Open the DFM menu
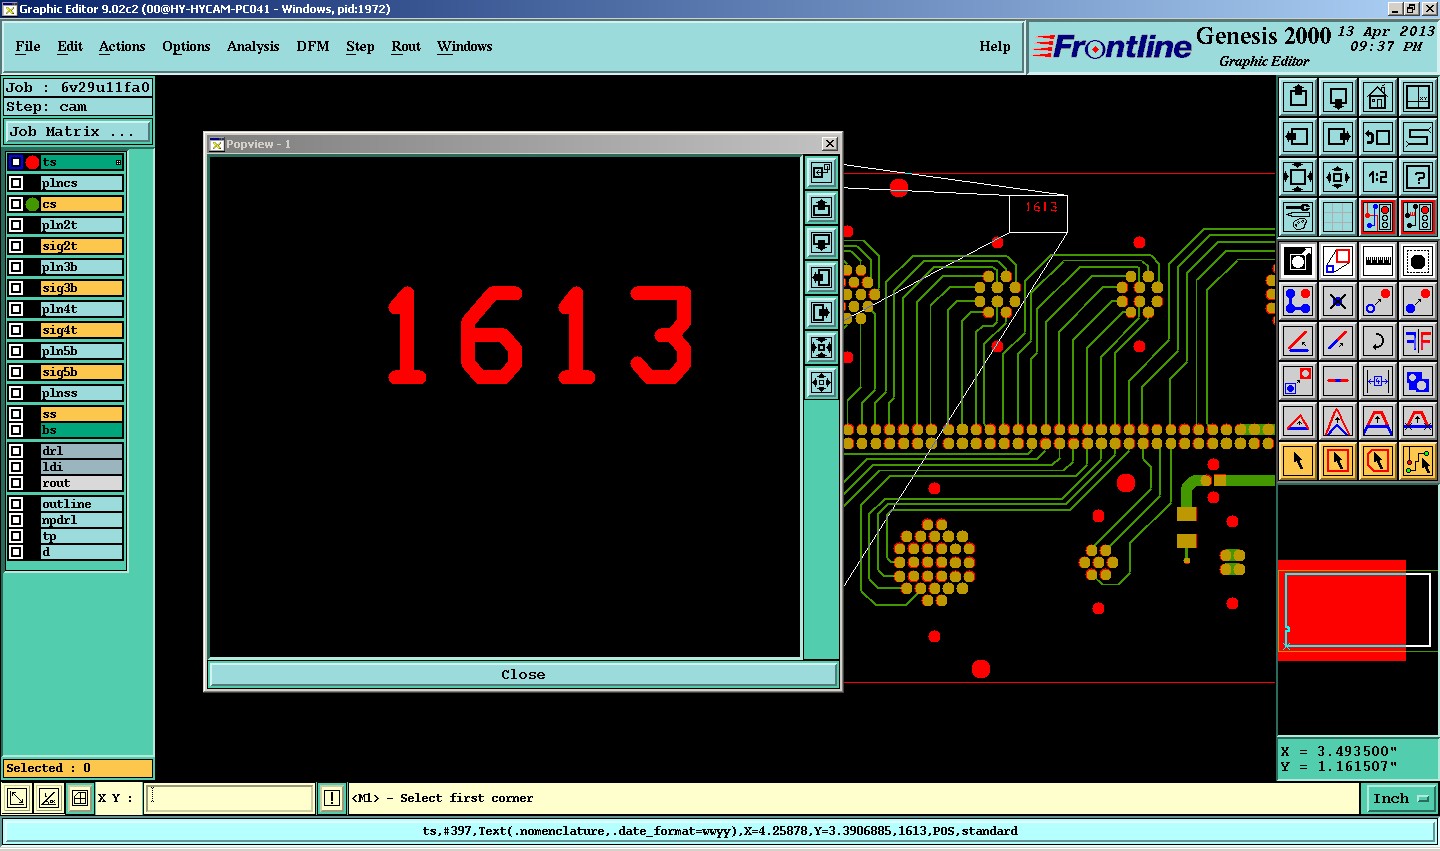The height and width of the screenshot is (851, 1440). pos(312,46)
